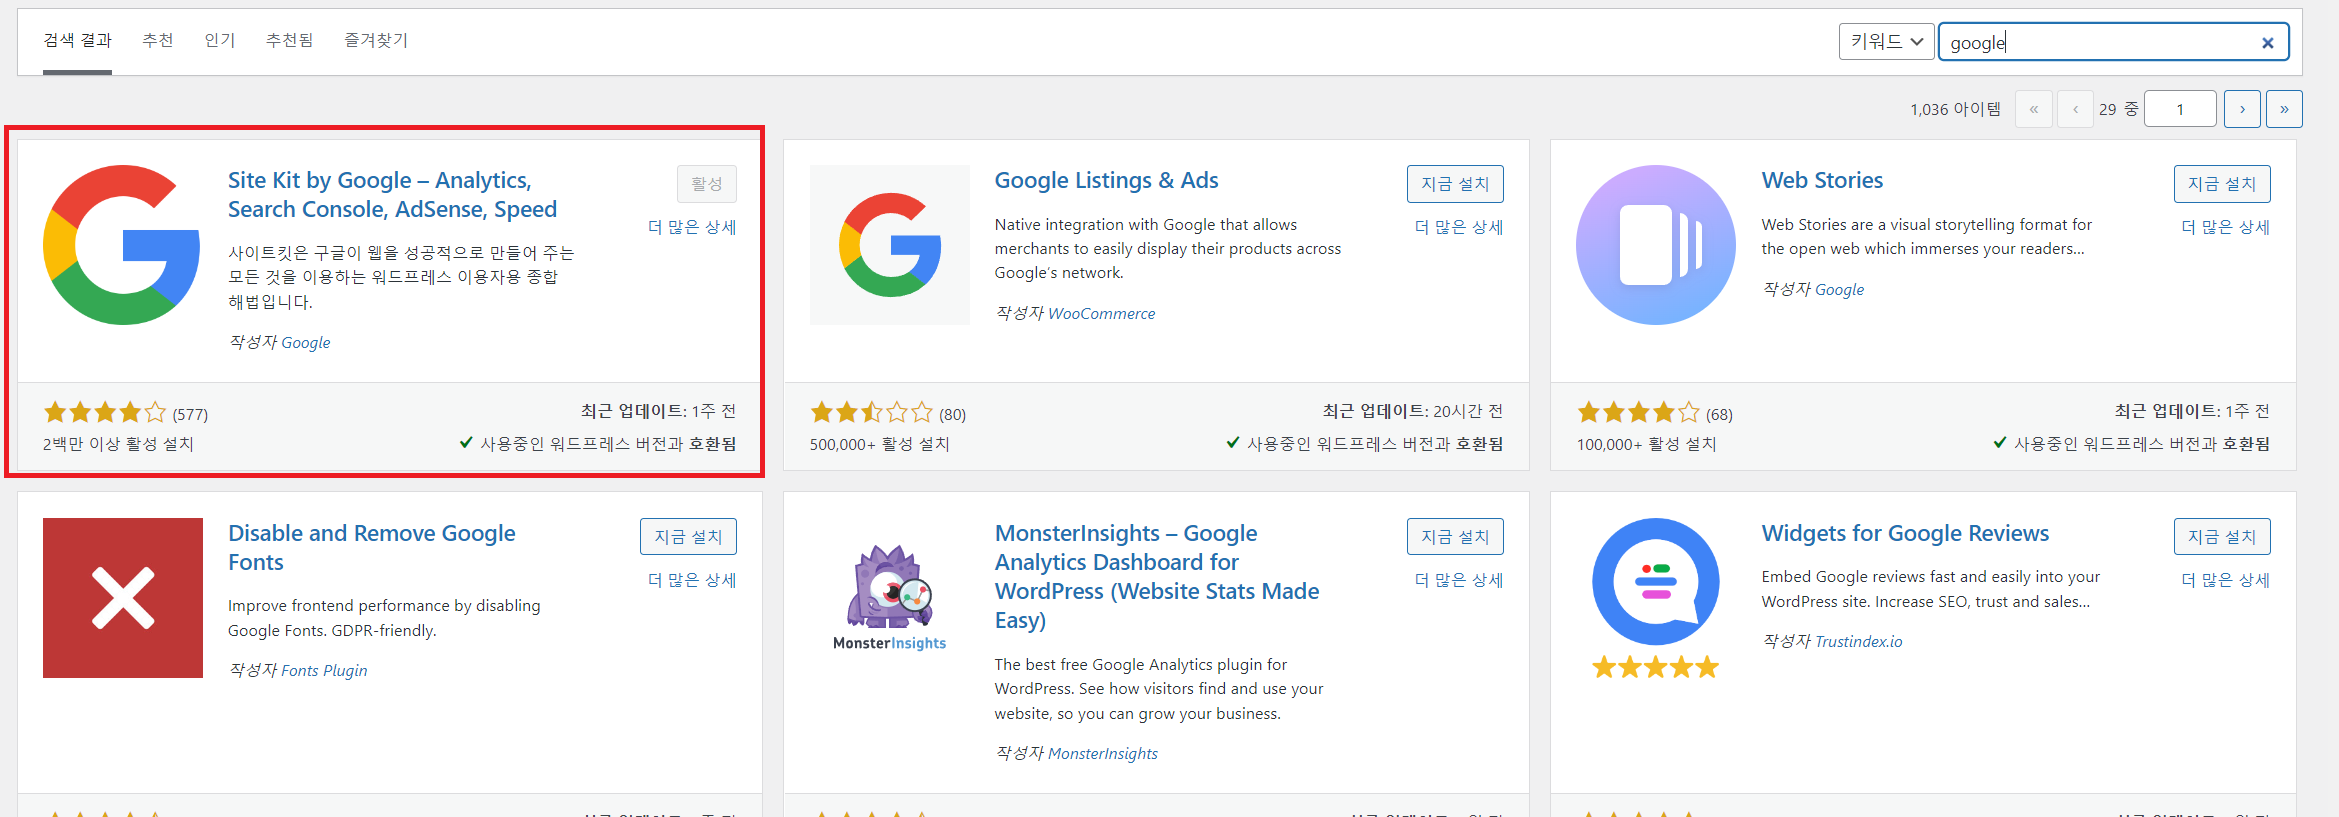
Task: Clear the search field using the X icon
Action: click(x=2268, y=42)
